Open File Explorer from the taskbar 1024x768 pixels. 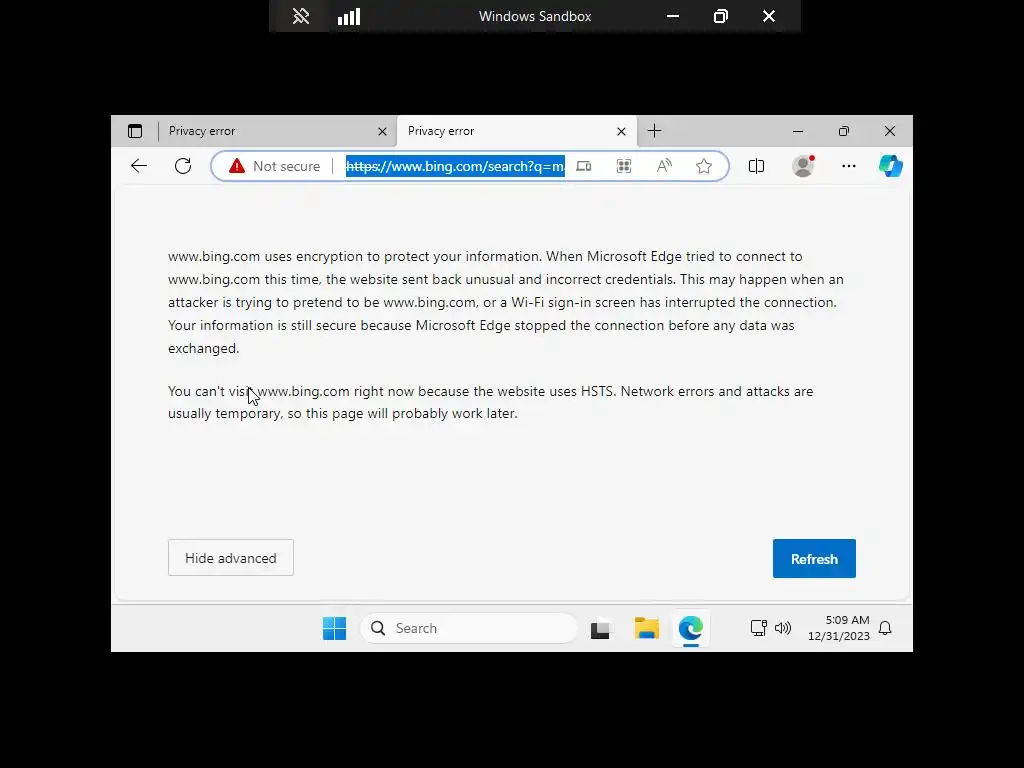[647, 628]
